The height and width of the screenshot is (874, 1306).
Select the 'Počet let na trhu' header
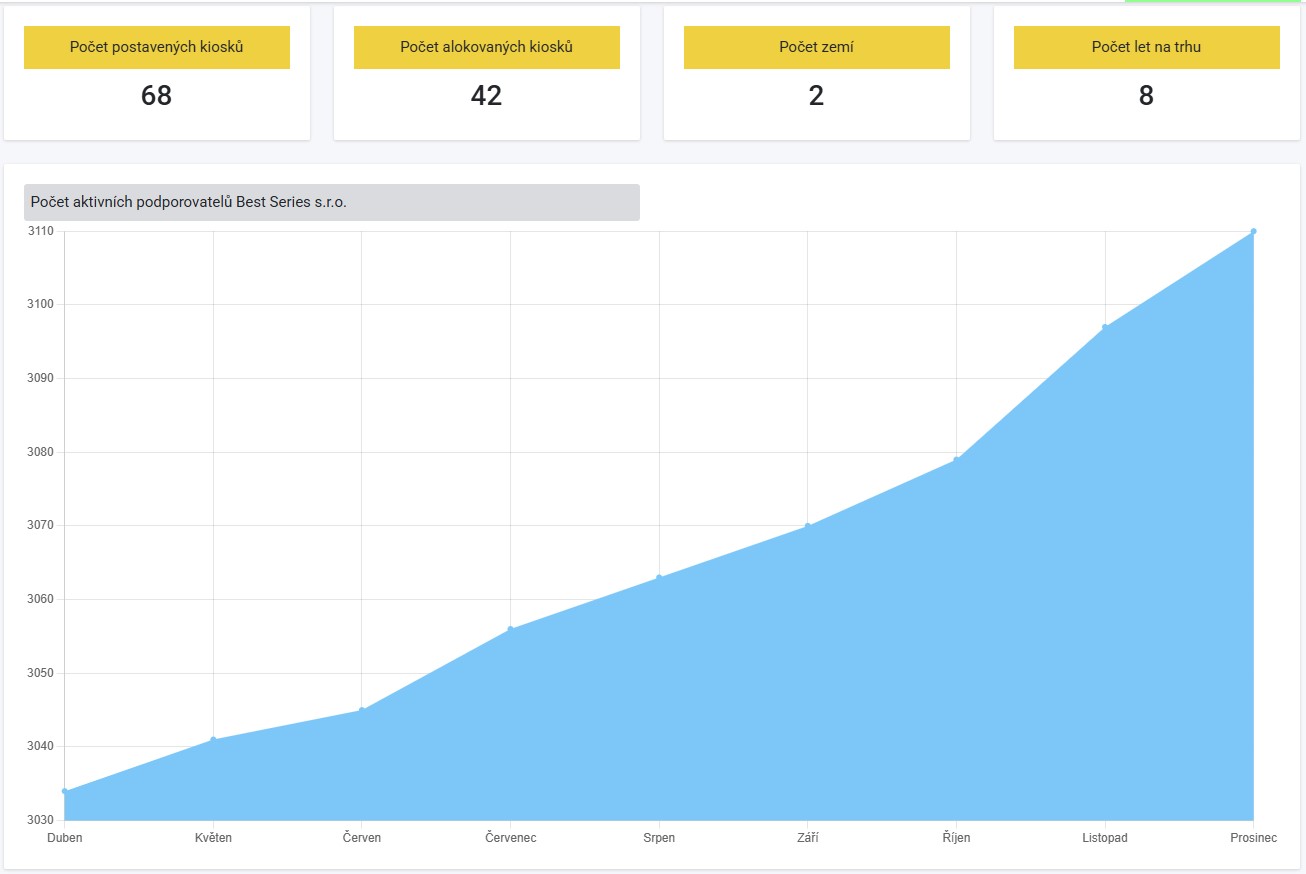pyautogui.click(x=1146, y=47)
